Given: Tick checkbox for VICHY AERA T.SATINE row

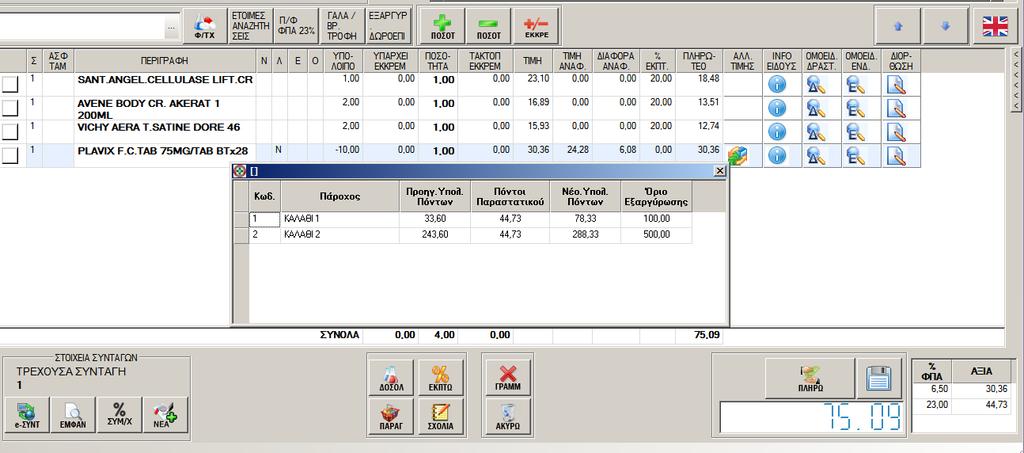Looking at the screenshot, I should click(9, 132).
